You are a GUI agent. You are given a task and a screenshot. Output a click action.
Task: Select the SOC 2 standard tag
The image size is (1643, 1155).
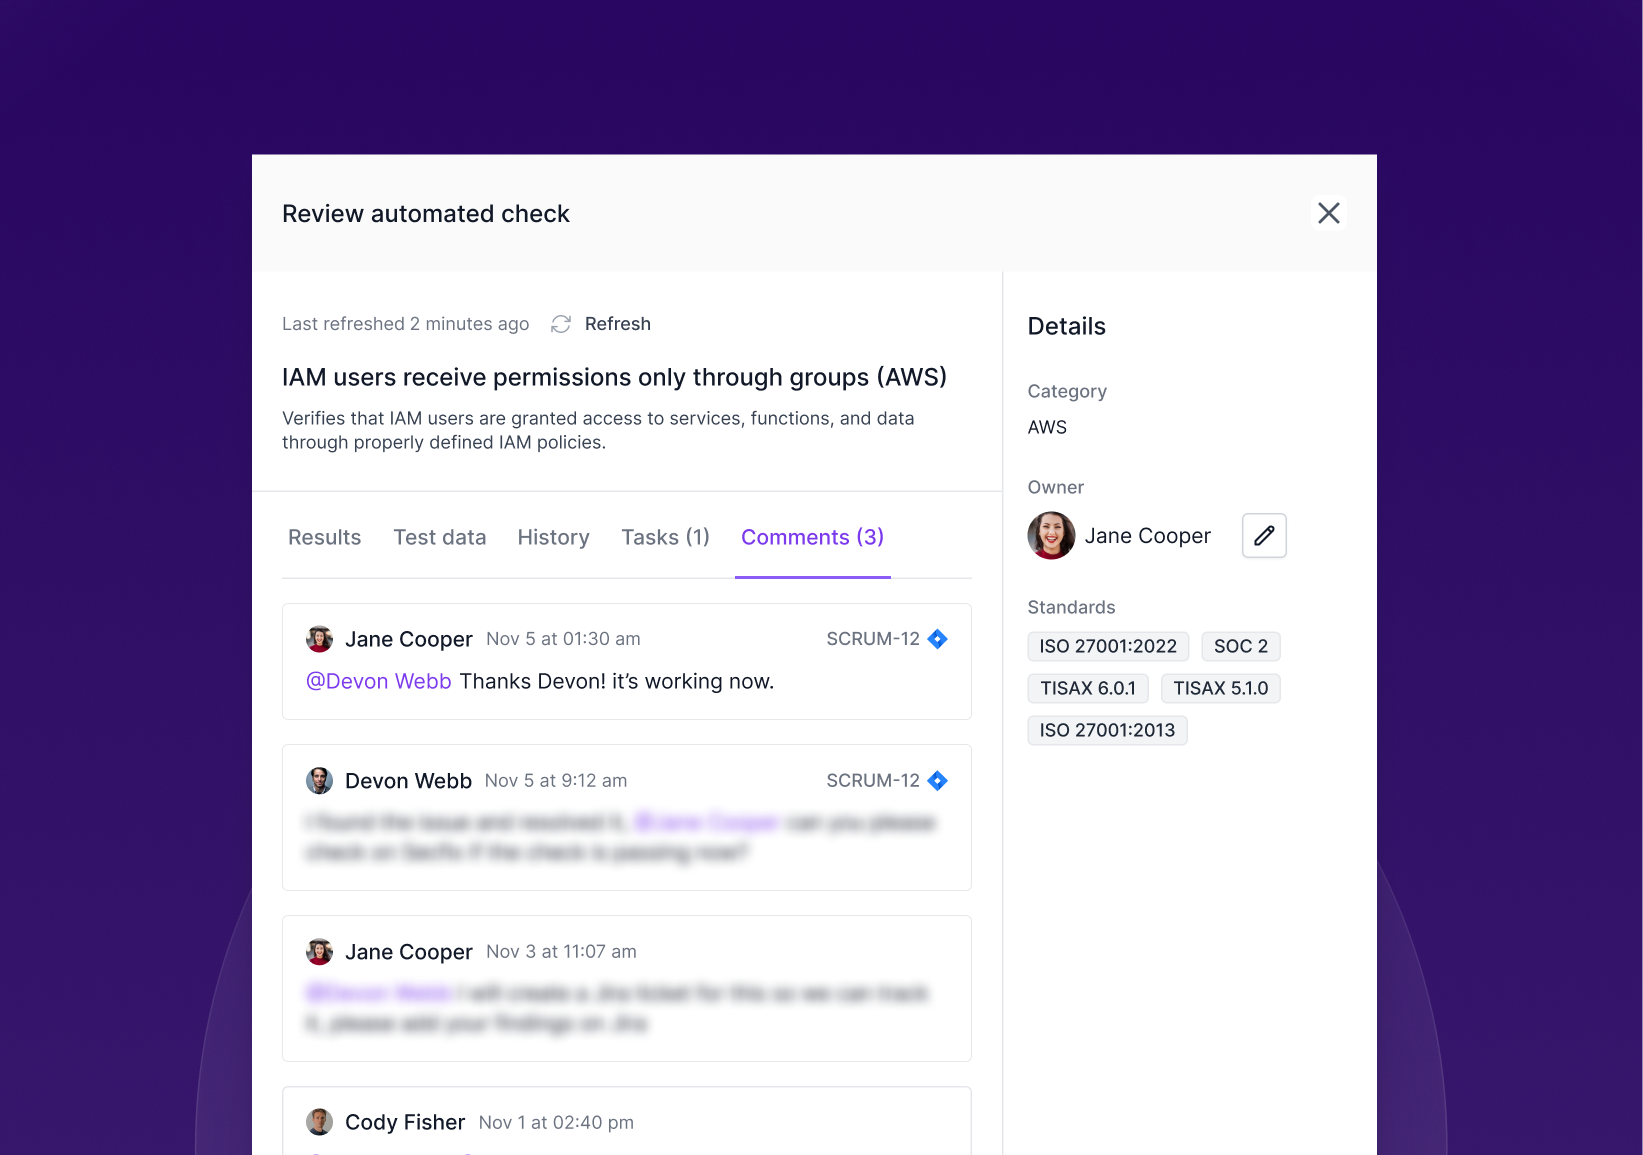coord(1240,646)
